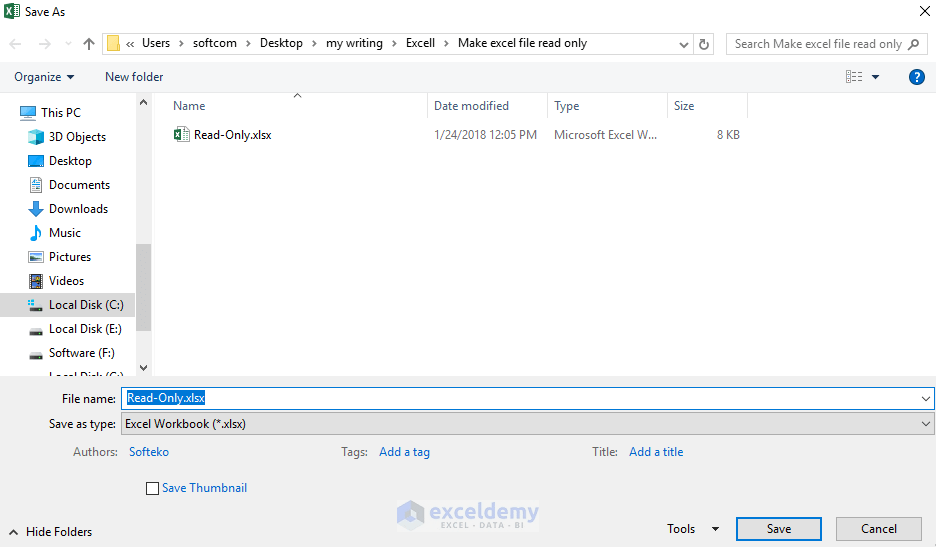
Task: Refresh the current folder view
Action: pyautogui.click(x=704, y=44)
